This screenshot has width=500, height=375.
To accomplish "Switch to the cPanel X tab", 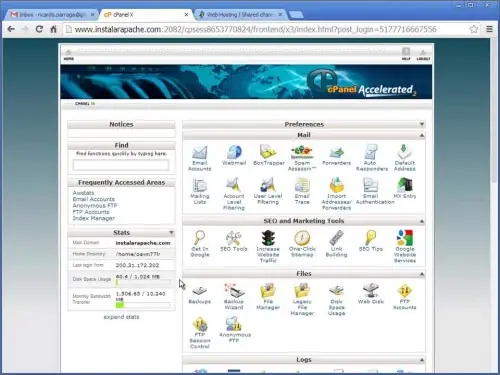I will 145,15.
